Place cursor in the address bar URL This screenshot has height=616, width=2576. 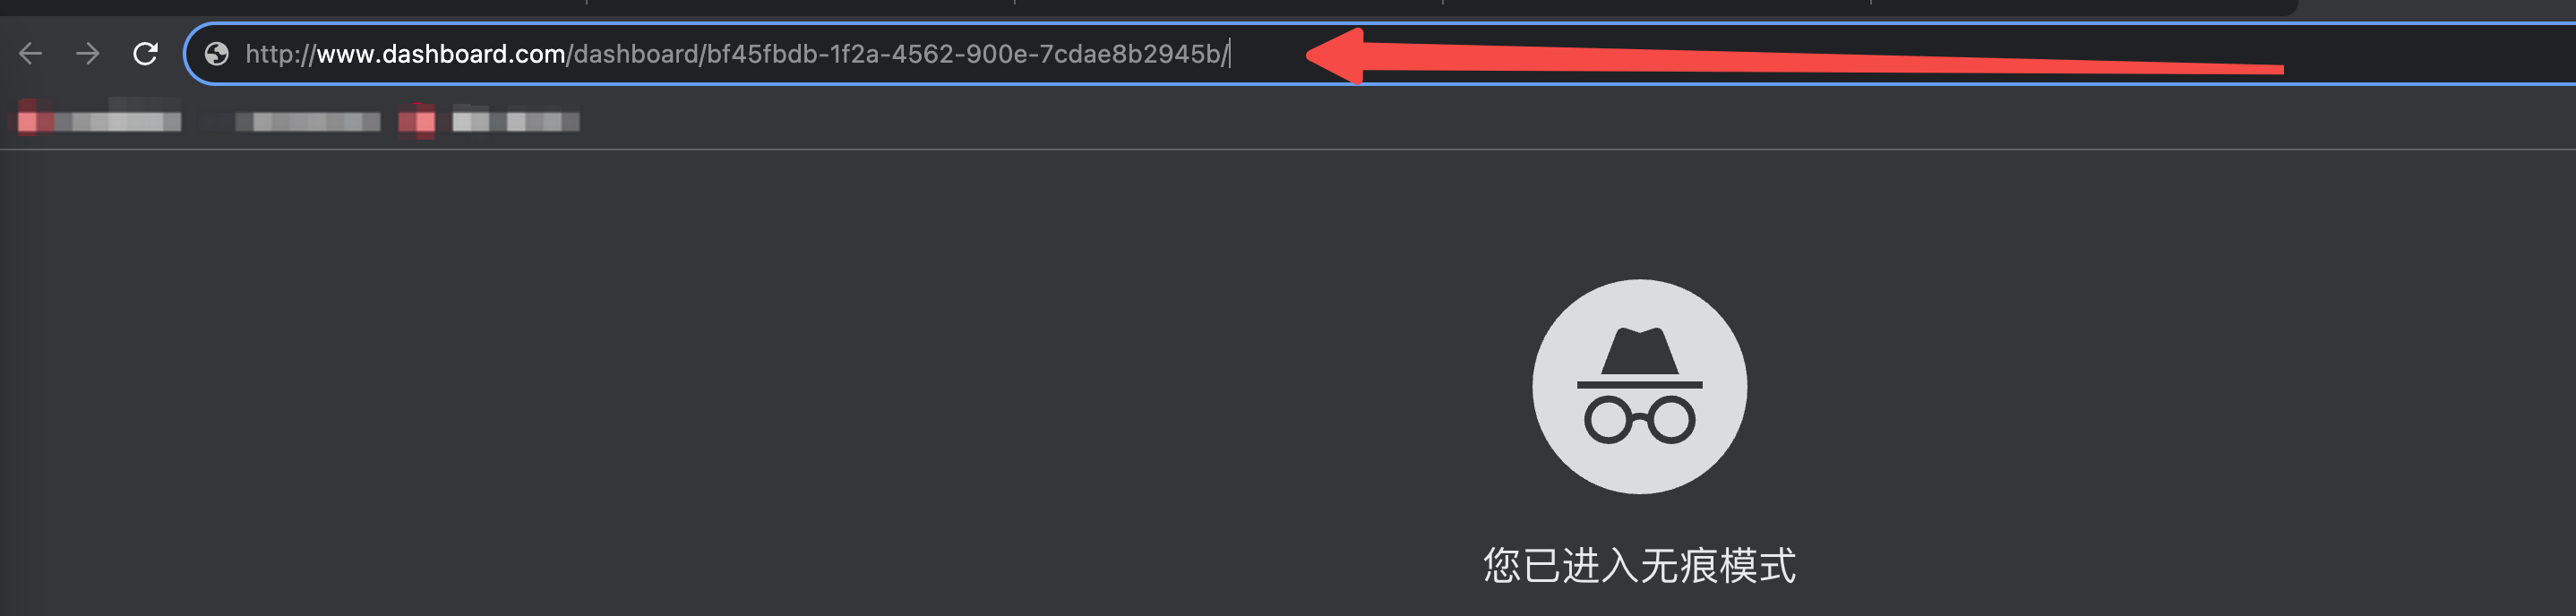click(x=737, y=53)
